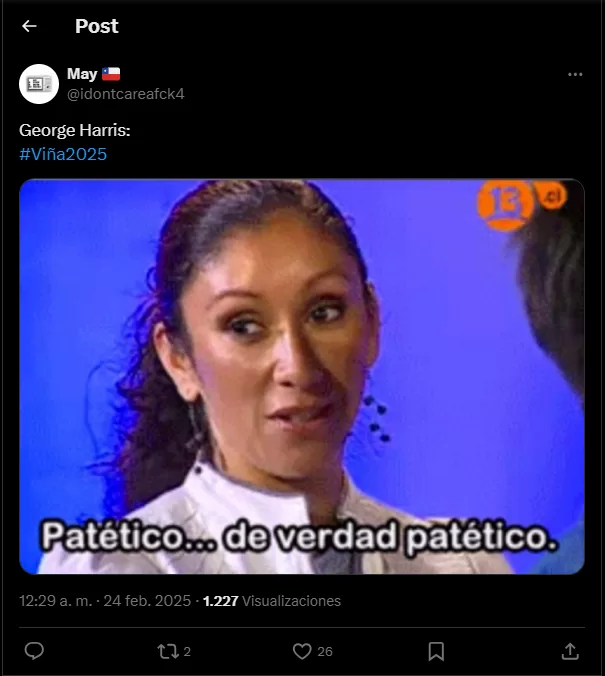The image size is (605, 676).
Task: Click the 1.227 Visualizaciones count
Action: point(272,601)
